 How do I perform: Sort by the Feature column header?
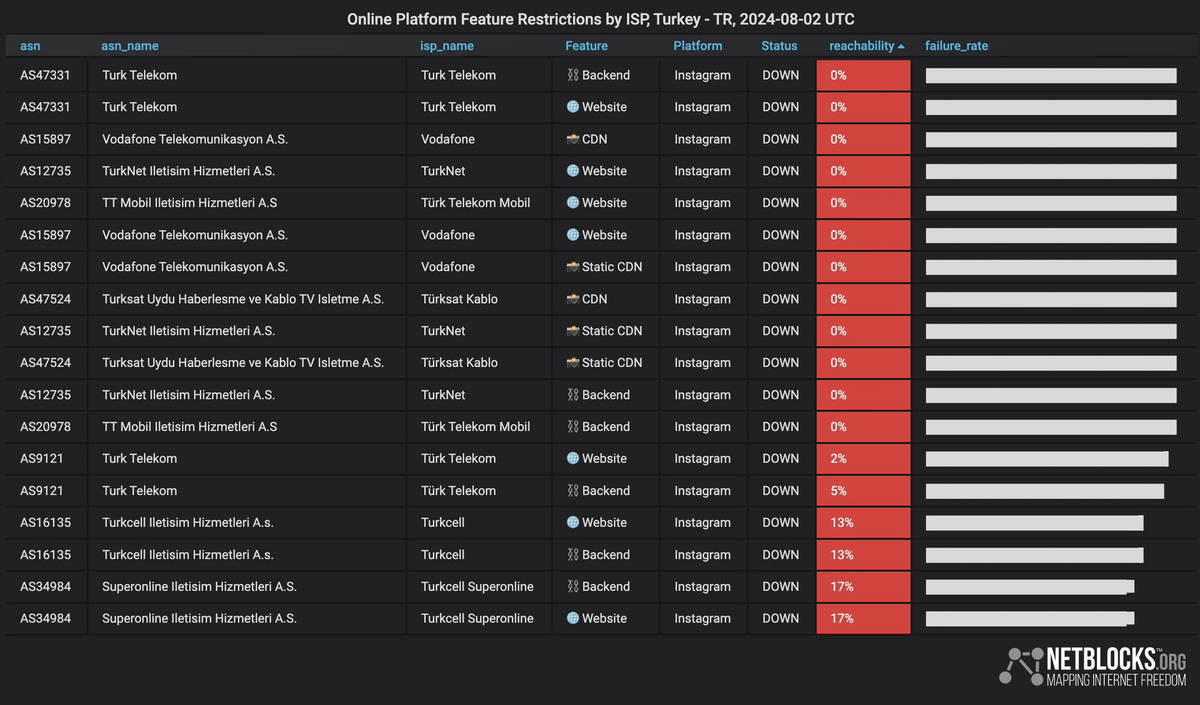(586, 46)
